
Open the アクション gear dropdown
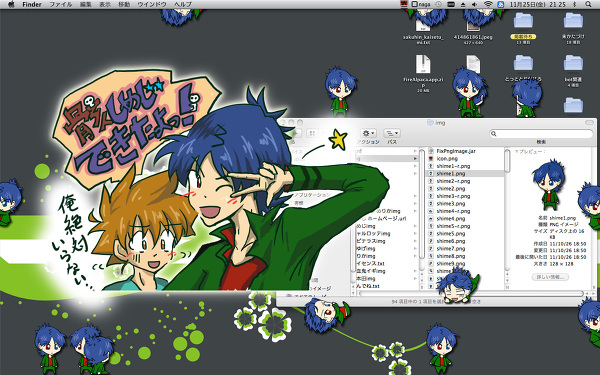tap(368, 133)
